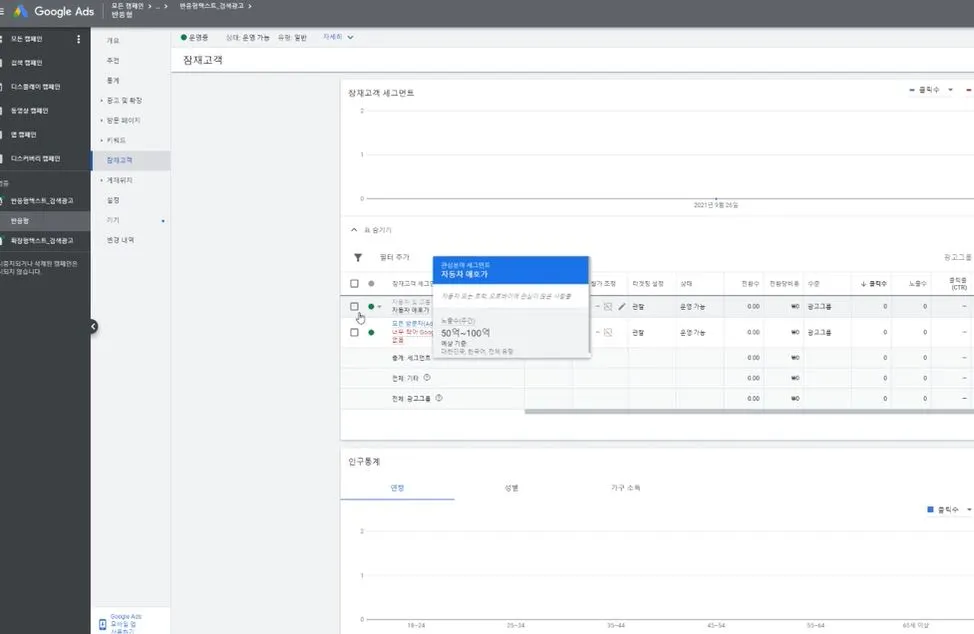
Task: Expand the 게재위치 nav item
Action: coord(101,180)
